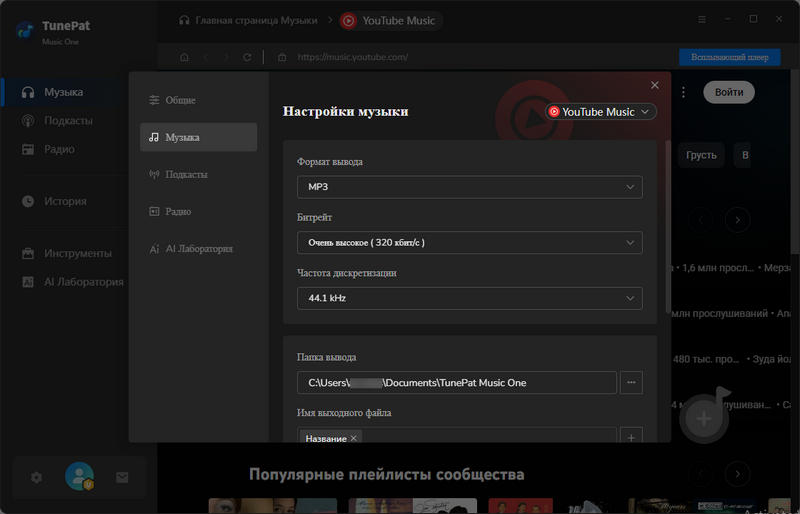Screen dimensions: 800x514
Task: Open the second community playlist thumbnail
Action: (413, 506)
